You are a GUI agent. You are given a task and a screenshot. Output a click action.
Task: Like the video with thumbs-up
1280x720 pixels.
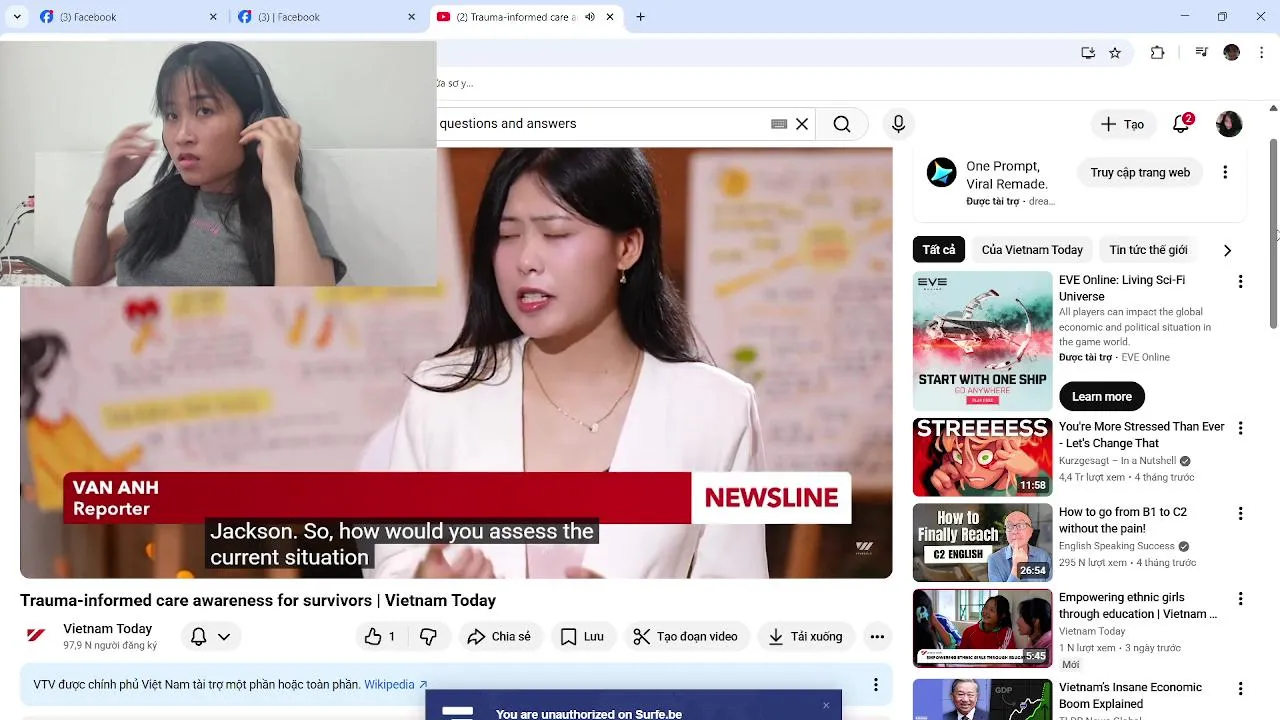381,636
